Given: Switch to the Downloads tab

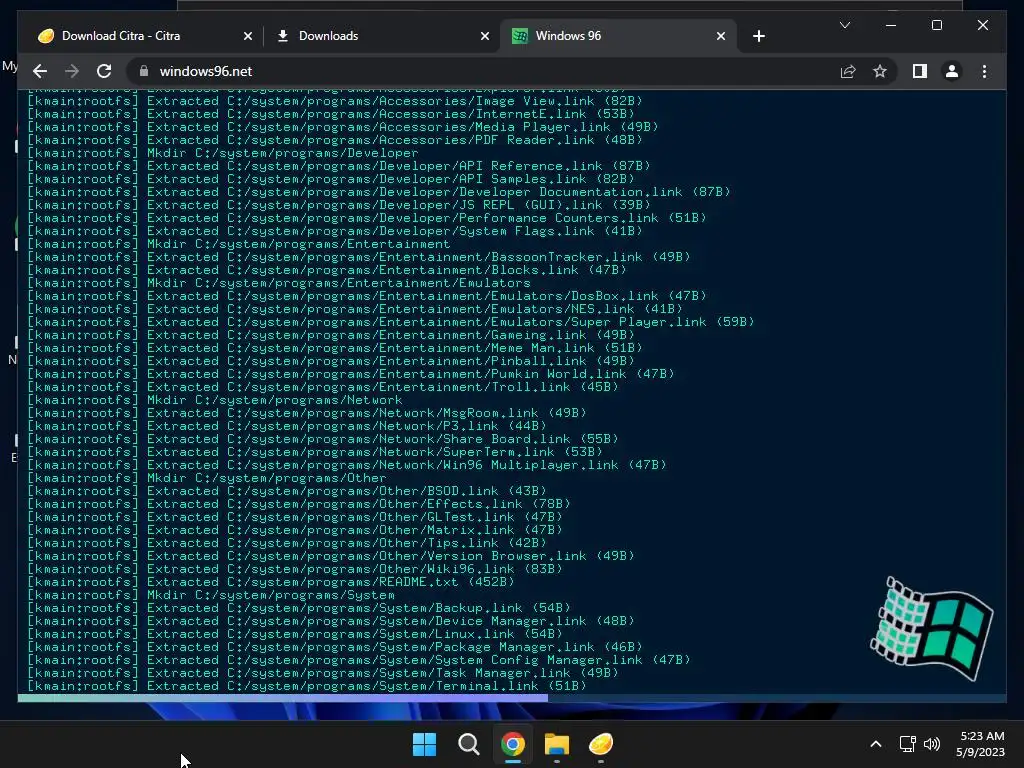Looking at the screenshot, I should pos(381,36).
